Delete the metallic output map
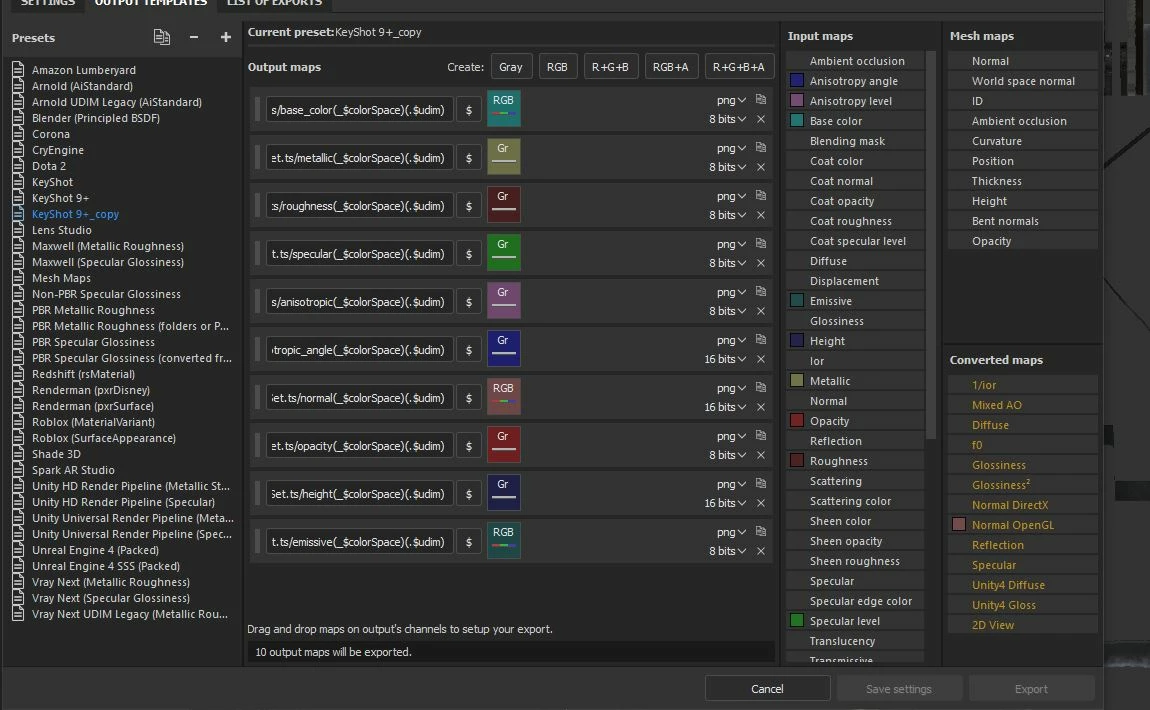 coord(761,167)
